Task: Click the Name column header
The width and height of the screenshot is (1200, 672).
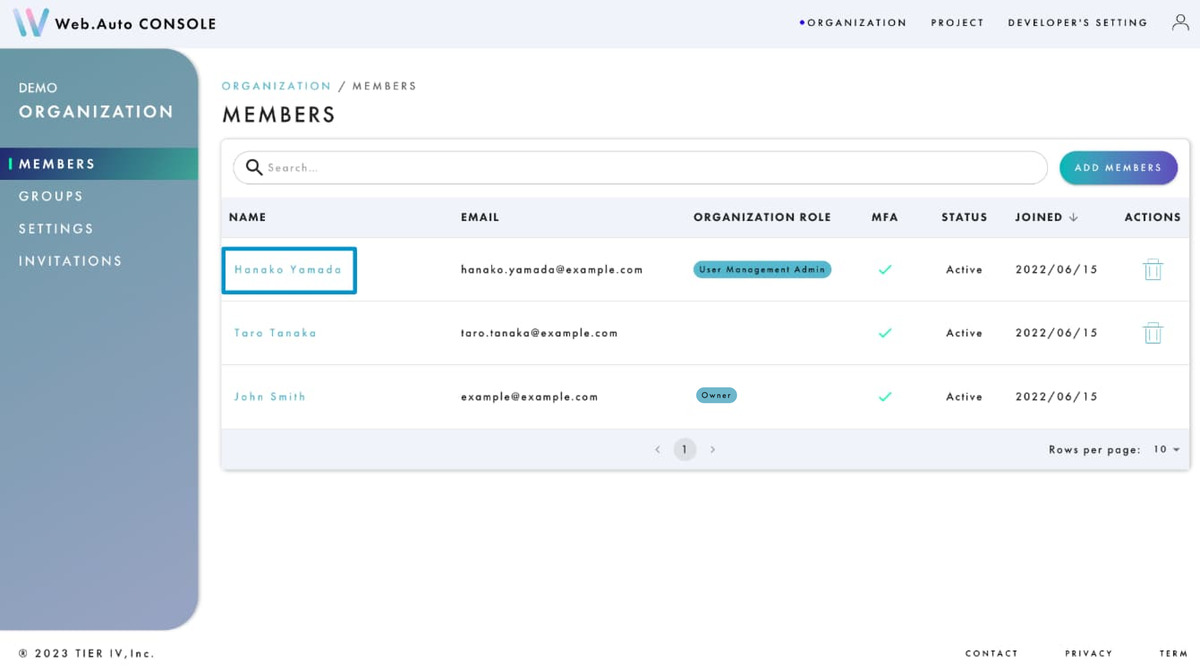Action: (x=247, y=217)
